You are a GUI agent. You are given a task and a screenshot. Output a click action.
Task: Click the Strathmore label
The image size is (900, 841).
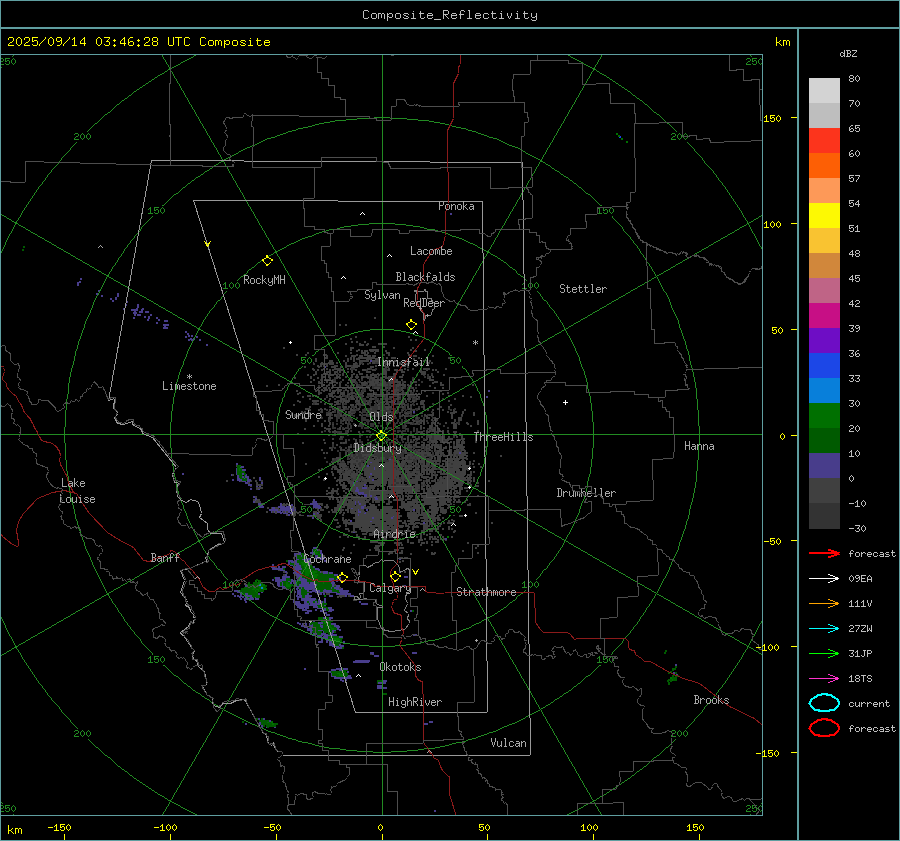click(x=486, y=592)
